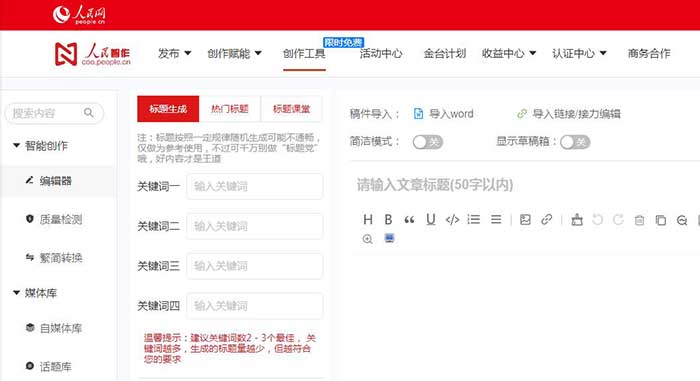Open 创作赋能 dropdown menu

pos(234,54)
